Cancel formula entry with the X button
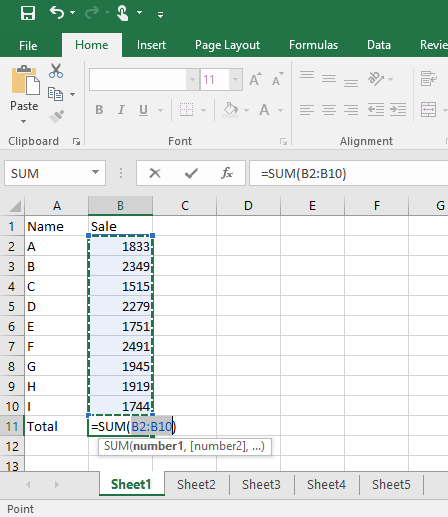 tap(155, 173)
